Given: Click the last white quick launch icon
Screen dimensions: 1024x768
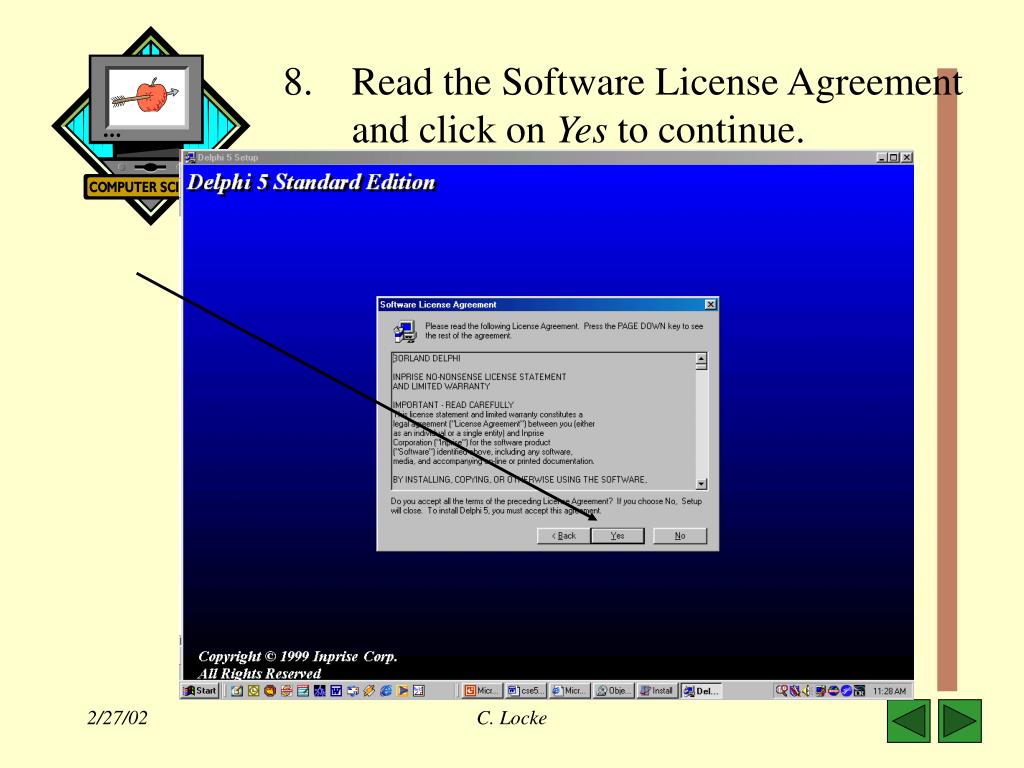Looking at the screenshot, I should 419,690.
